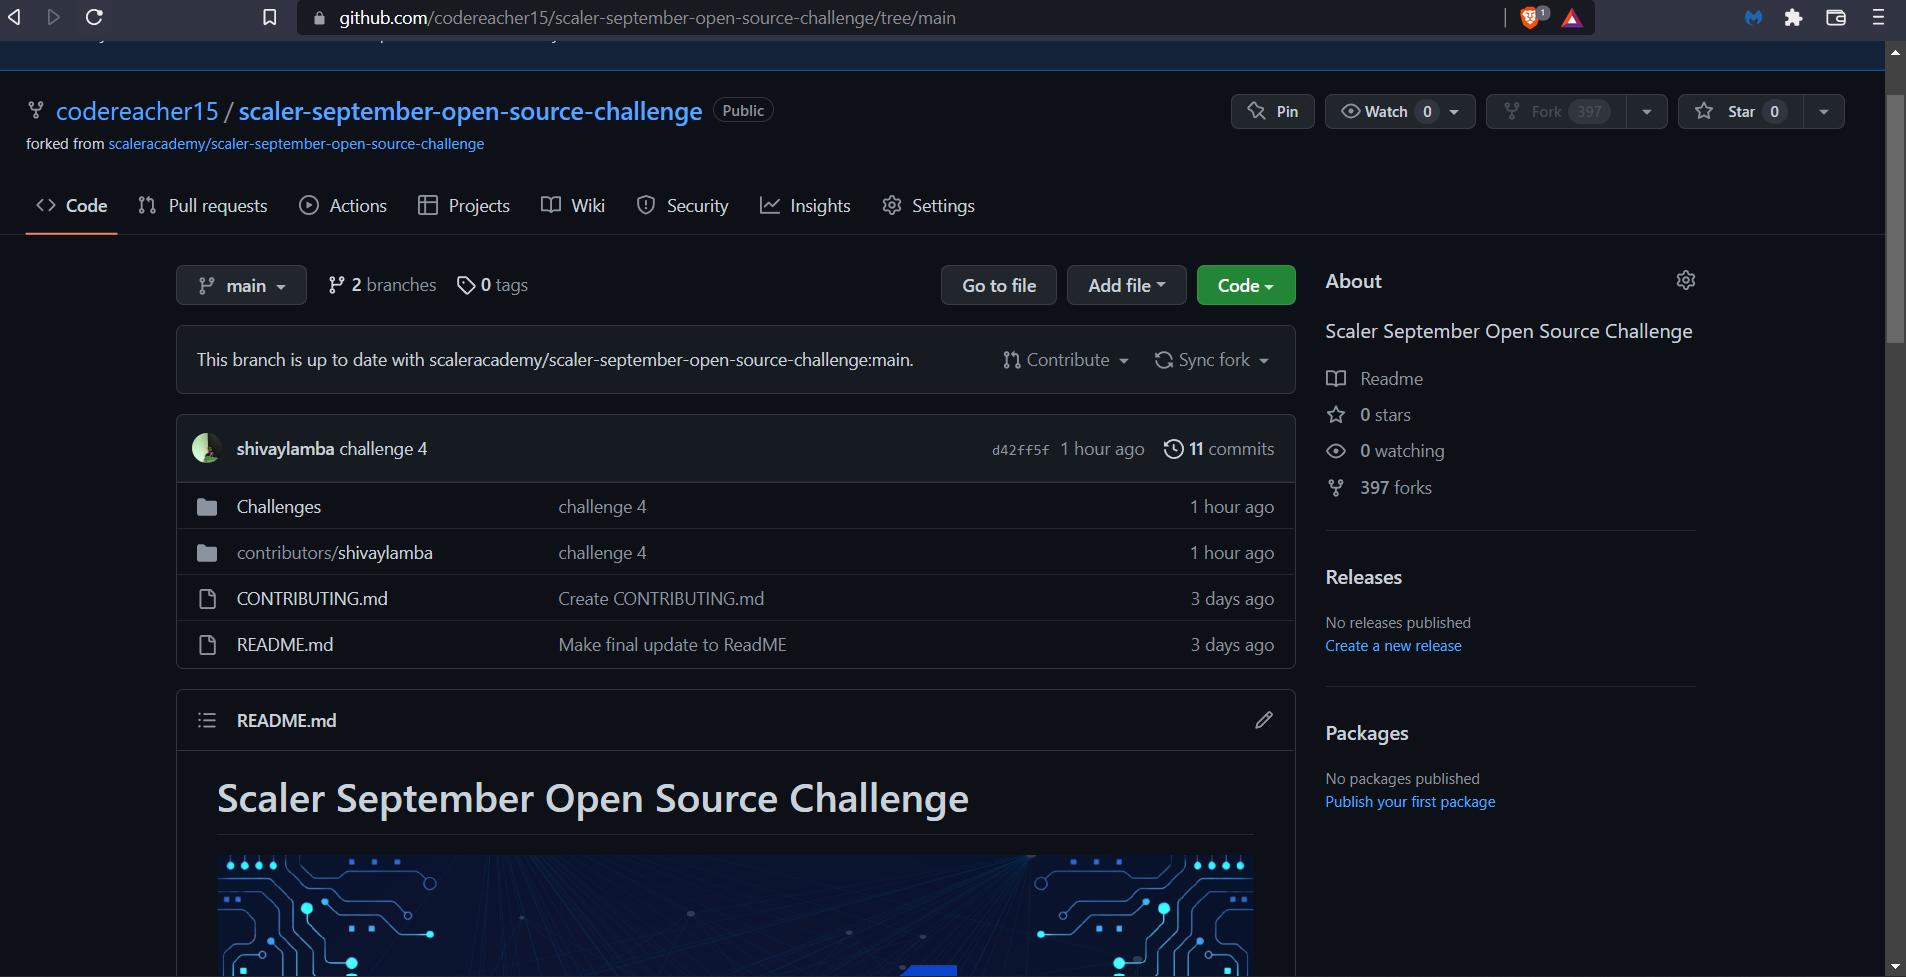Click the Go to file button
Viewport: 1906px width, 977px height.
(x=998, y=285)
